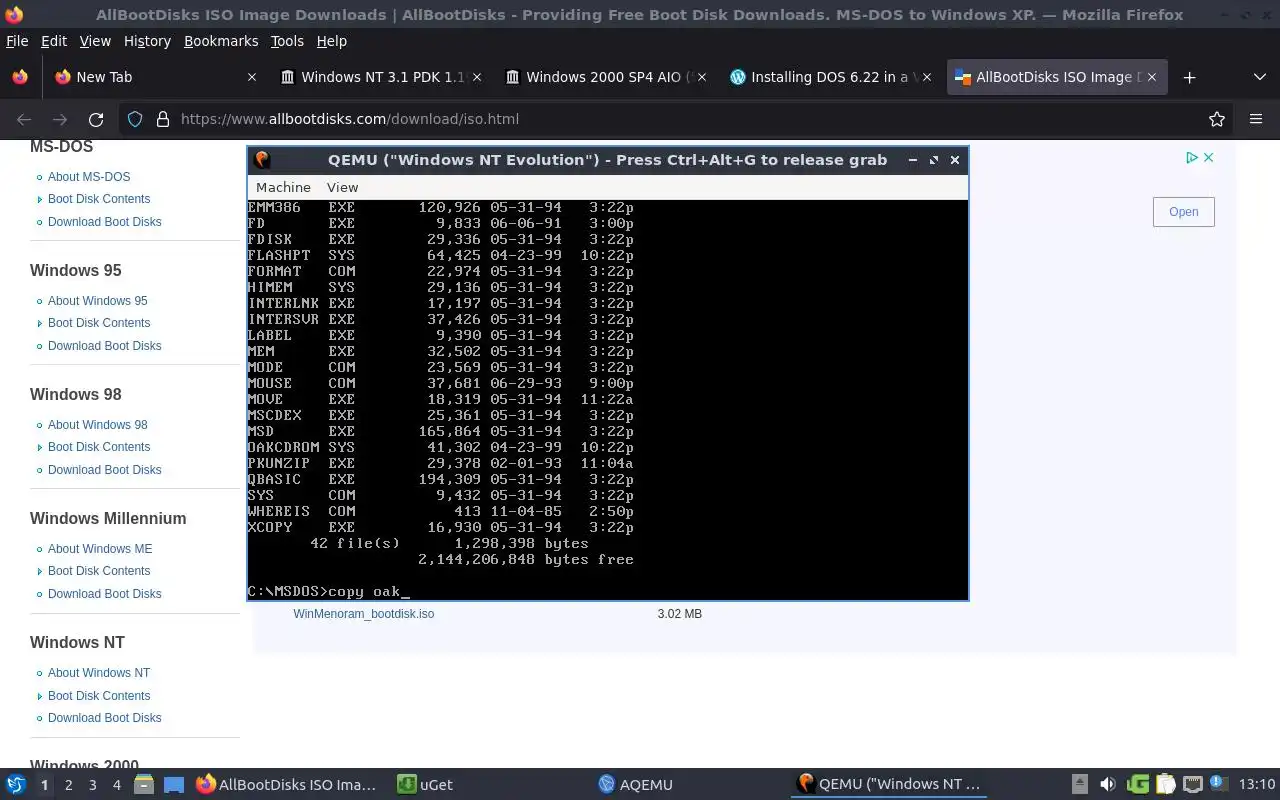
Task: Open Windows NT Download Boot Disks link
Action: 104,718
